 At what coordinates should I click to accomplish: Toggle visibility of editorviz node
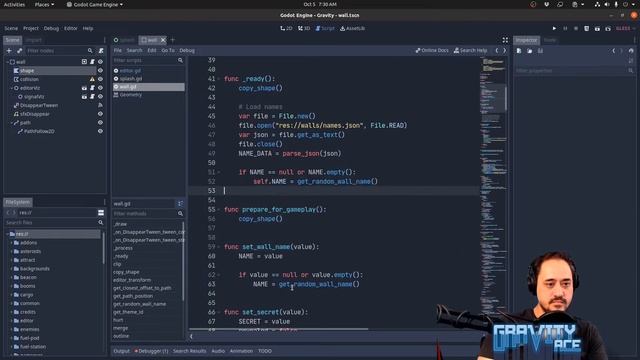100,88
